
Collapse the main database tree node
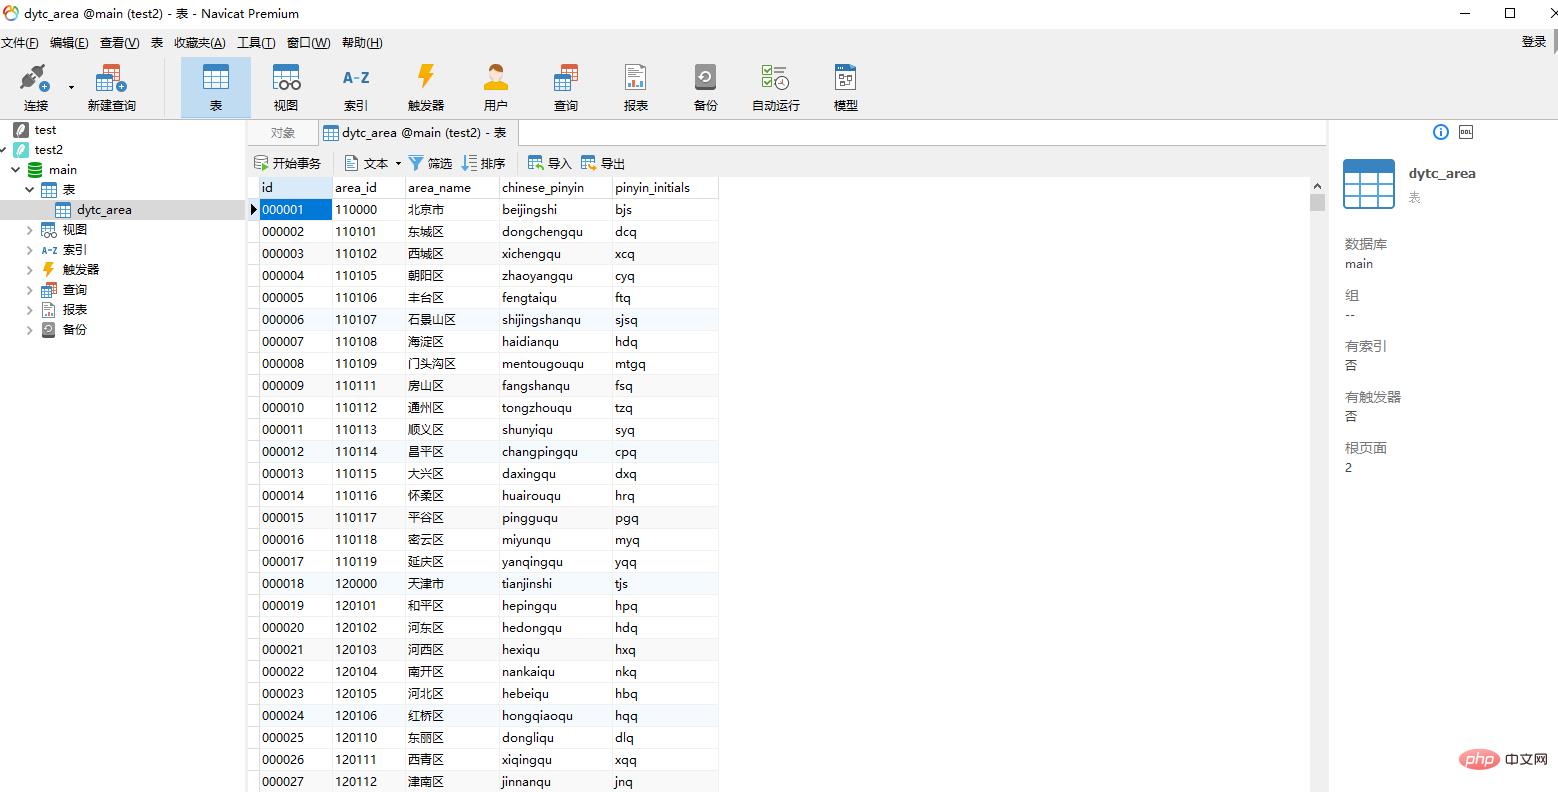(16, 170)
